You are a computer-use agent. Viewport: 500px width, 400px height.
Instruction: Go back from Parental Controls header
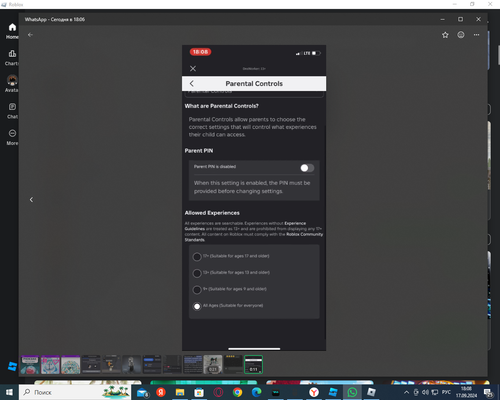[x=192, y=83]
